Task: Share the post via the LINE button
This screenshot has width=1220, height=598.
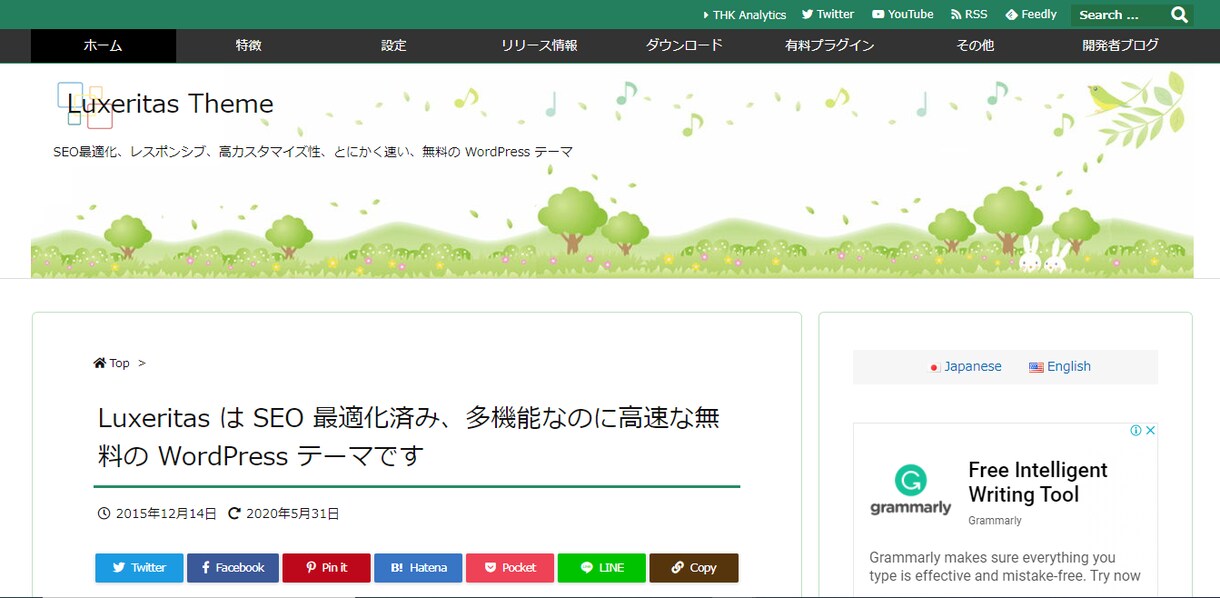Action: [602, 567]
